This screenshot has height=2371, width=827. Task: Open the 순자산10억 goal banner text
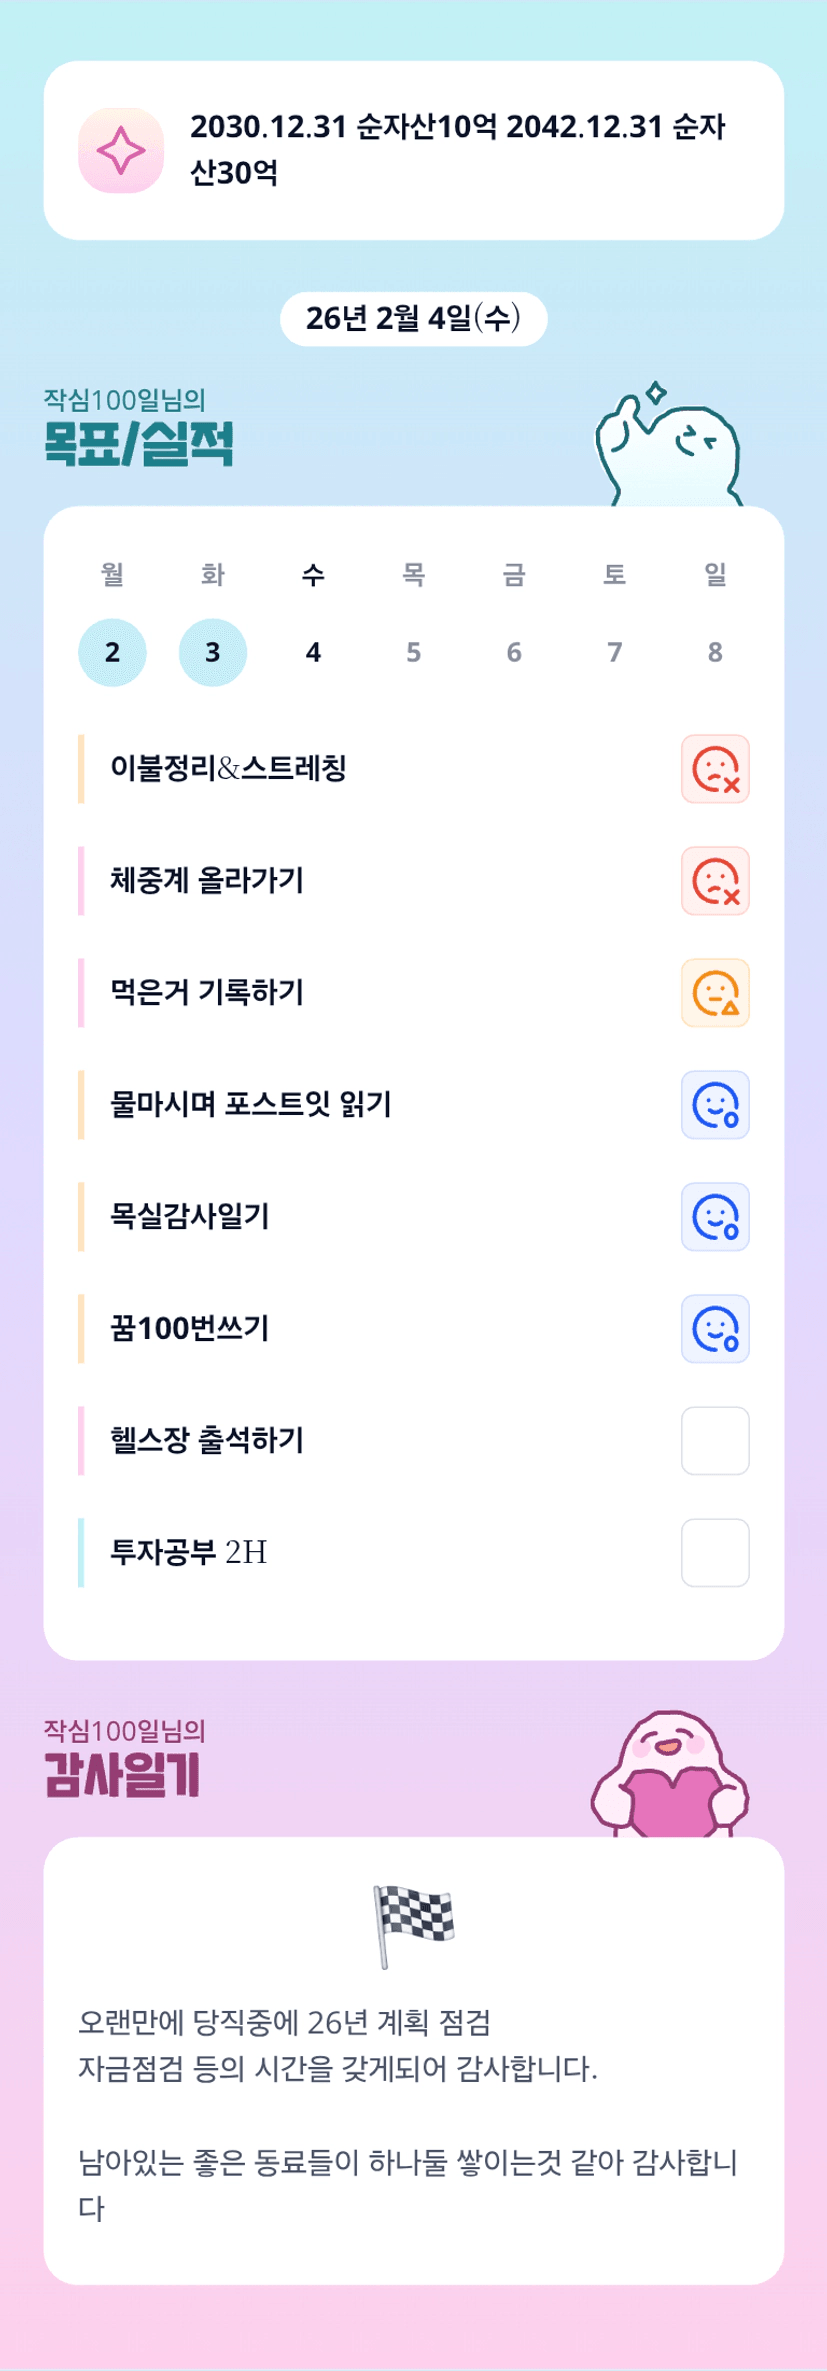click(457, 150)
